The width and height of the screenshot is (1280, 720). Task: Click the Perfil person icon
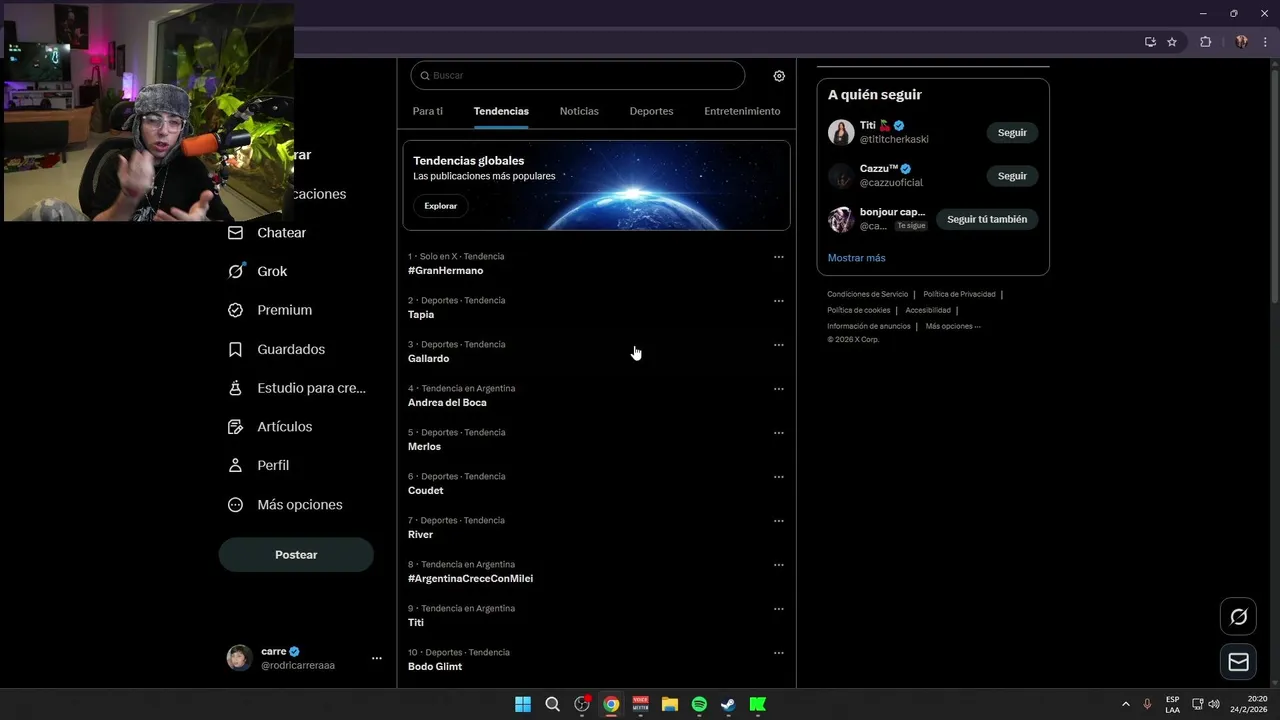pyautogui.click(x=235, y=465)
